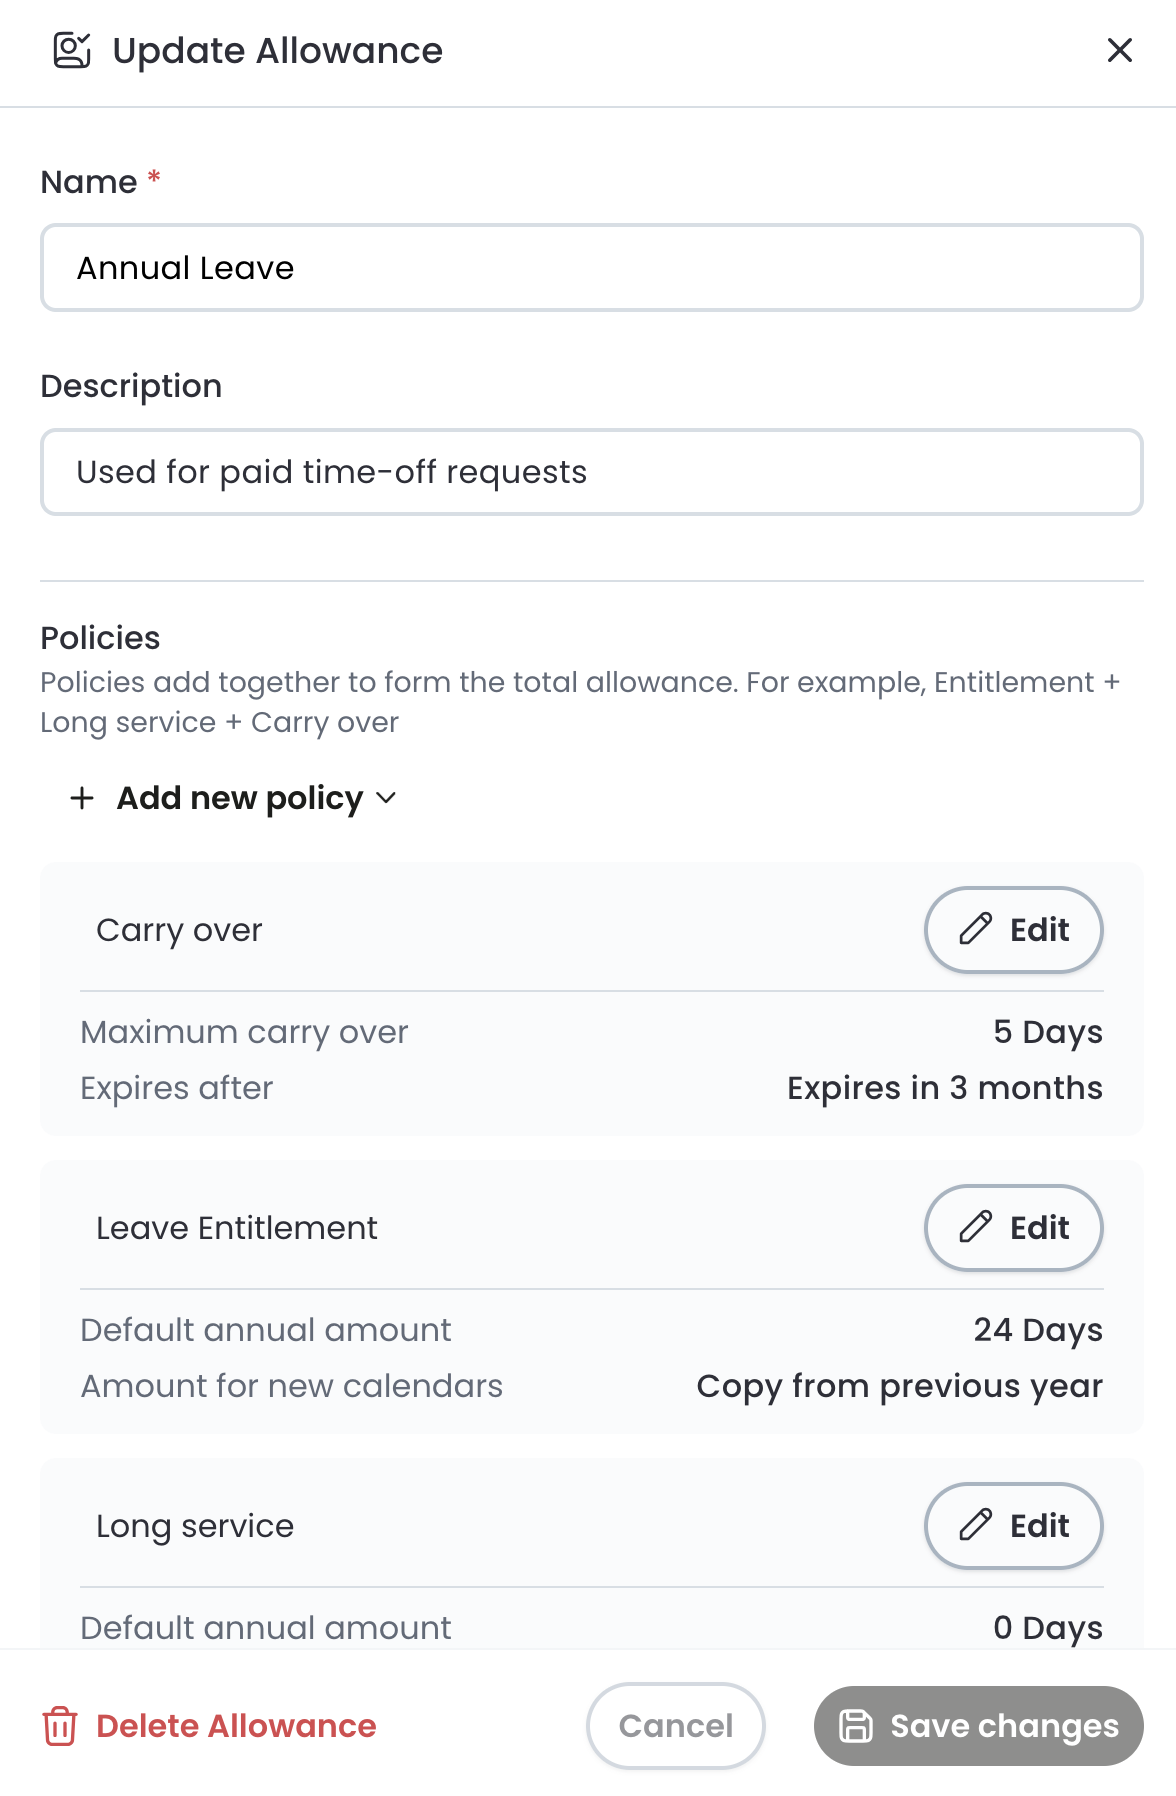
Task: Open the Add new policy menu
Action: pos(233,798)
